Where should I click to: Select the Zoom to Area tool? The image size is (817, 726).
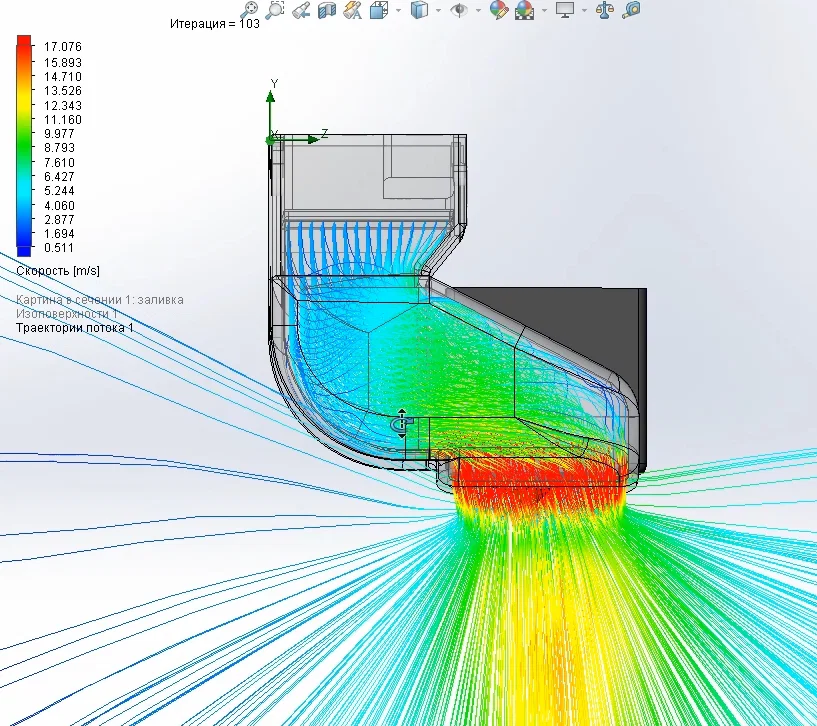275,9
